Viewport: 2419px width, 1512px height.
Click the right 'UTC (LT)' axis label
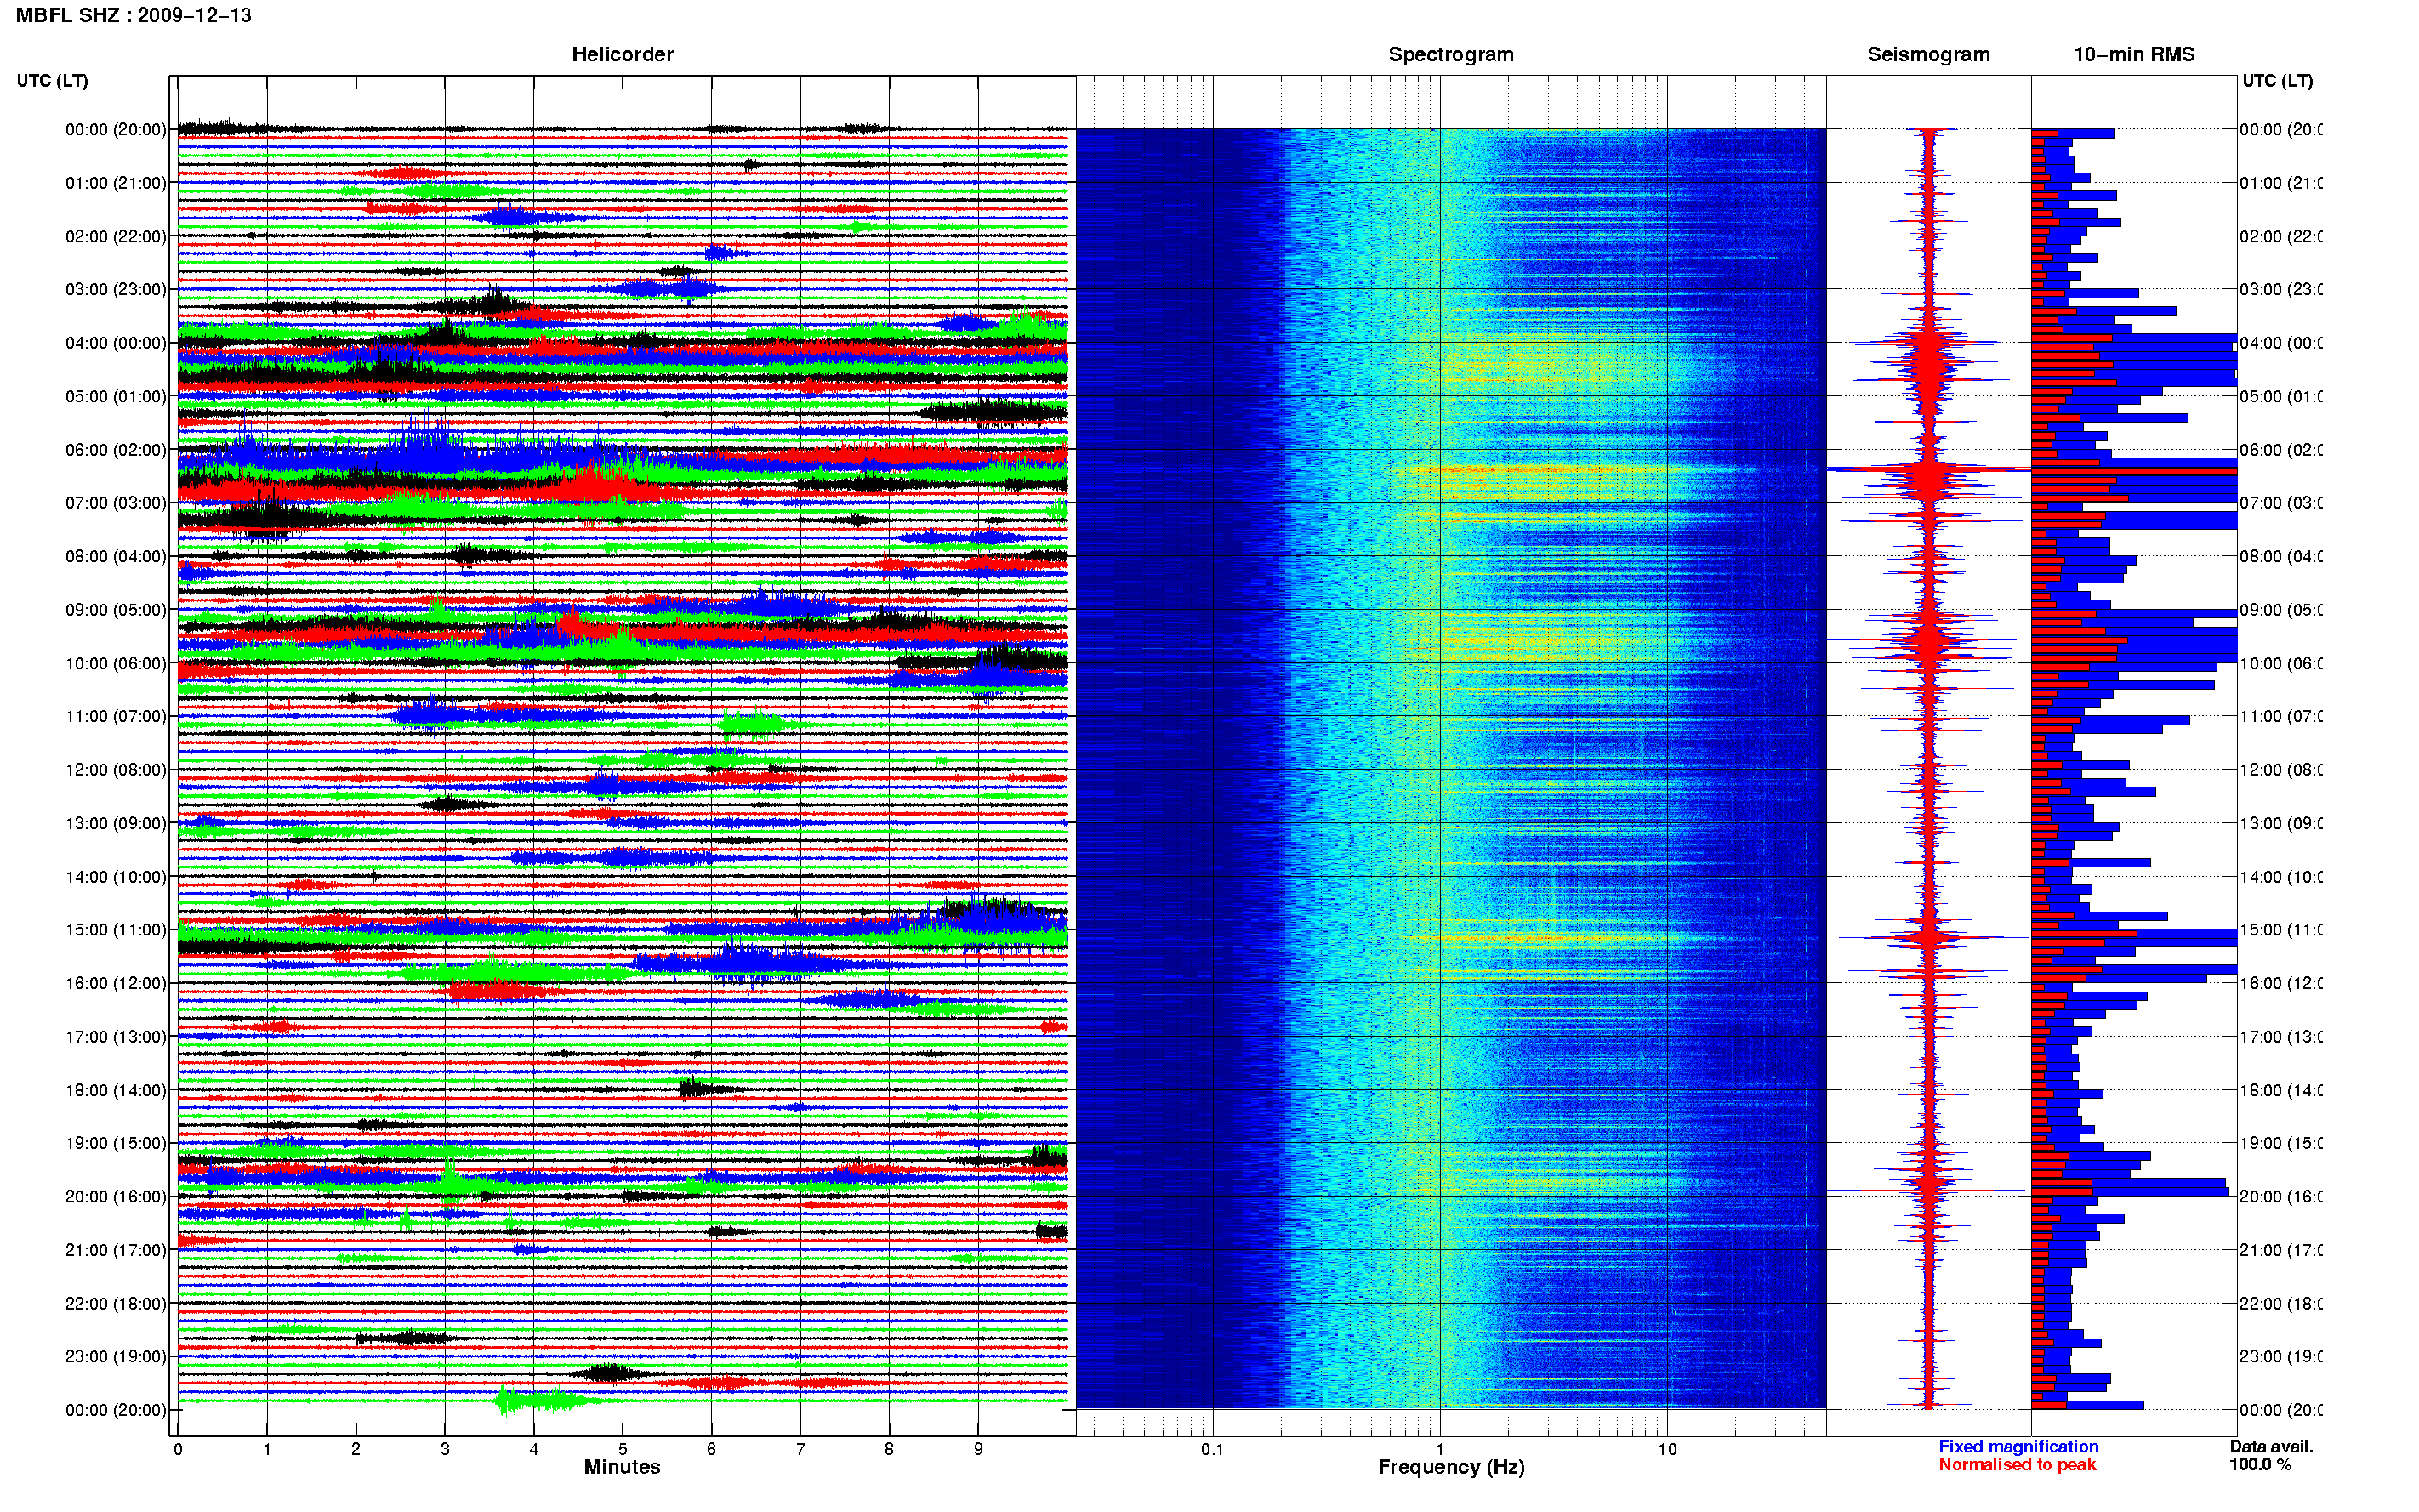[x=2277, y=81]
